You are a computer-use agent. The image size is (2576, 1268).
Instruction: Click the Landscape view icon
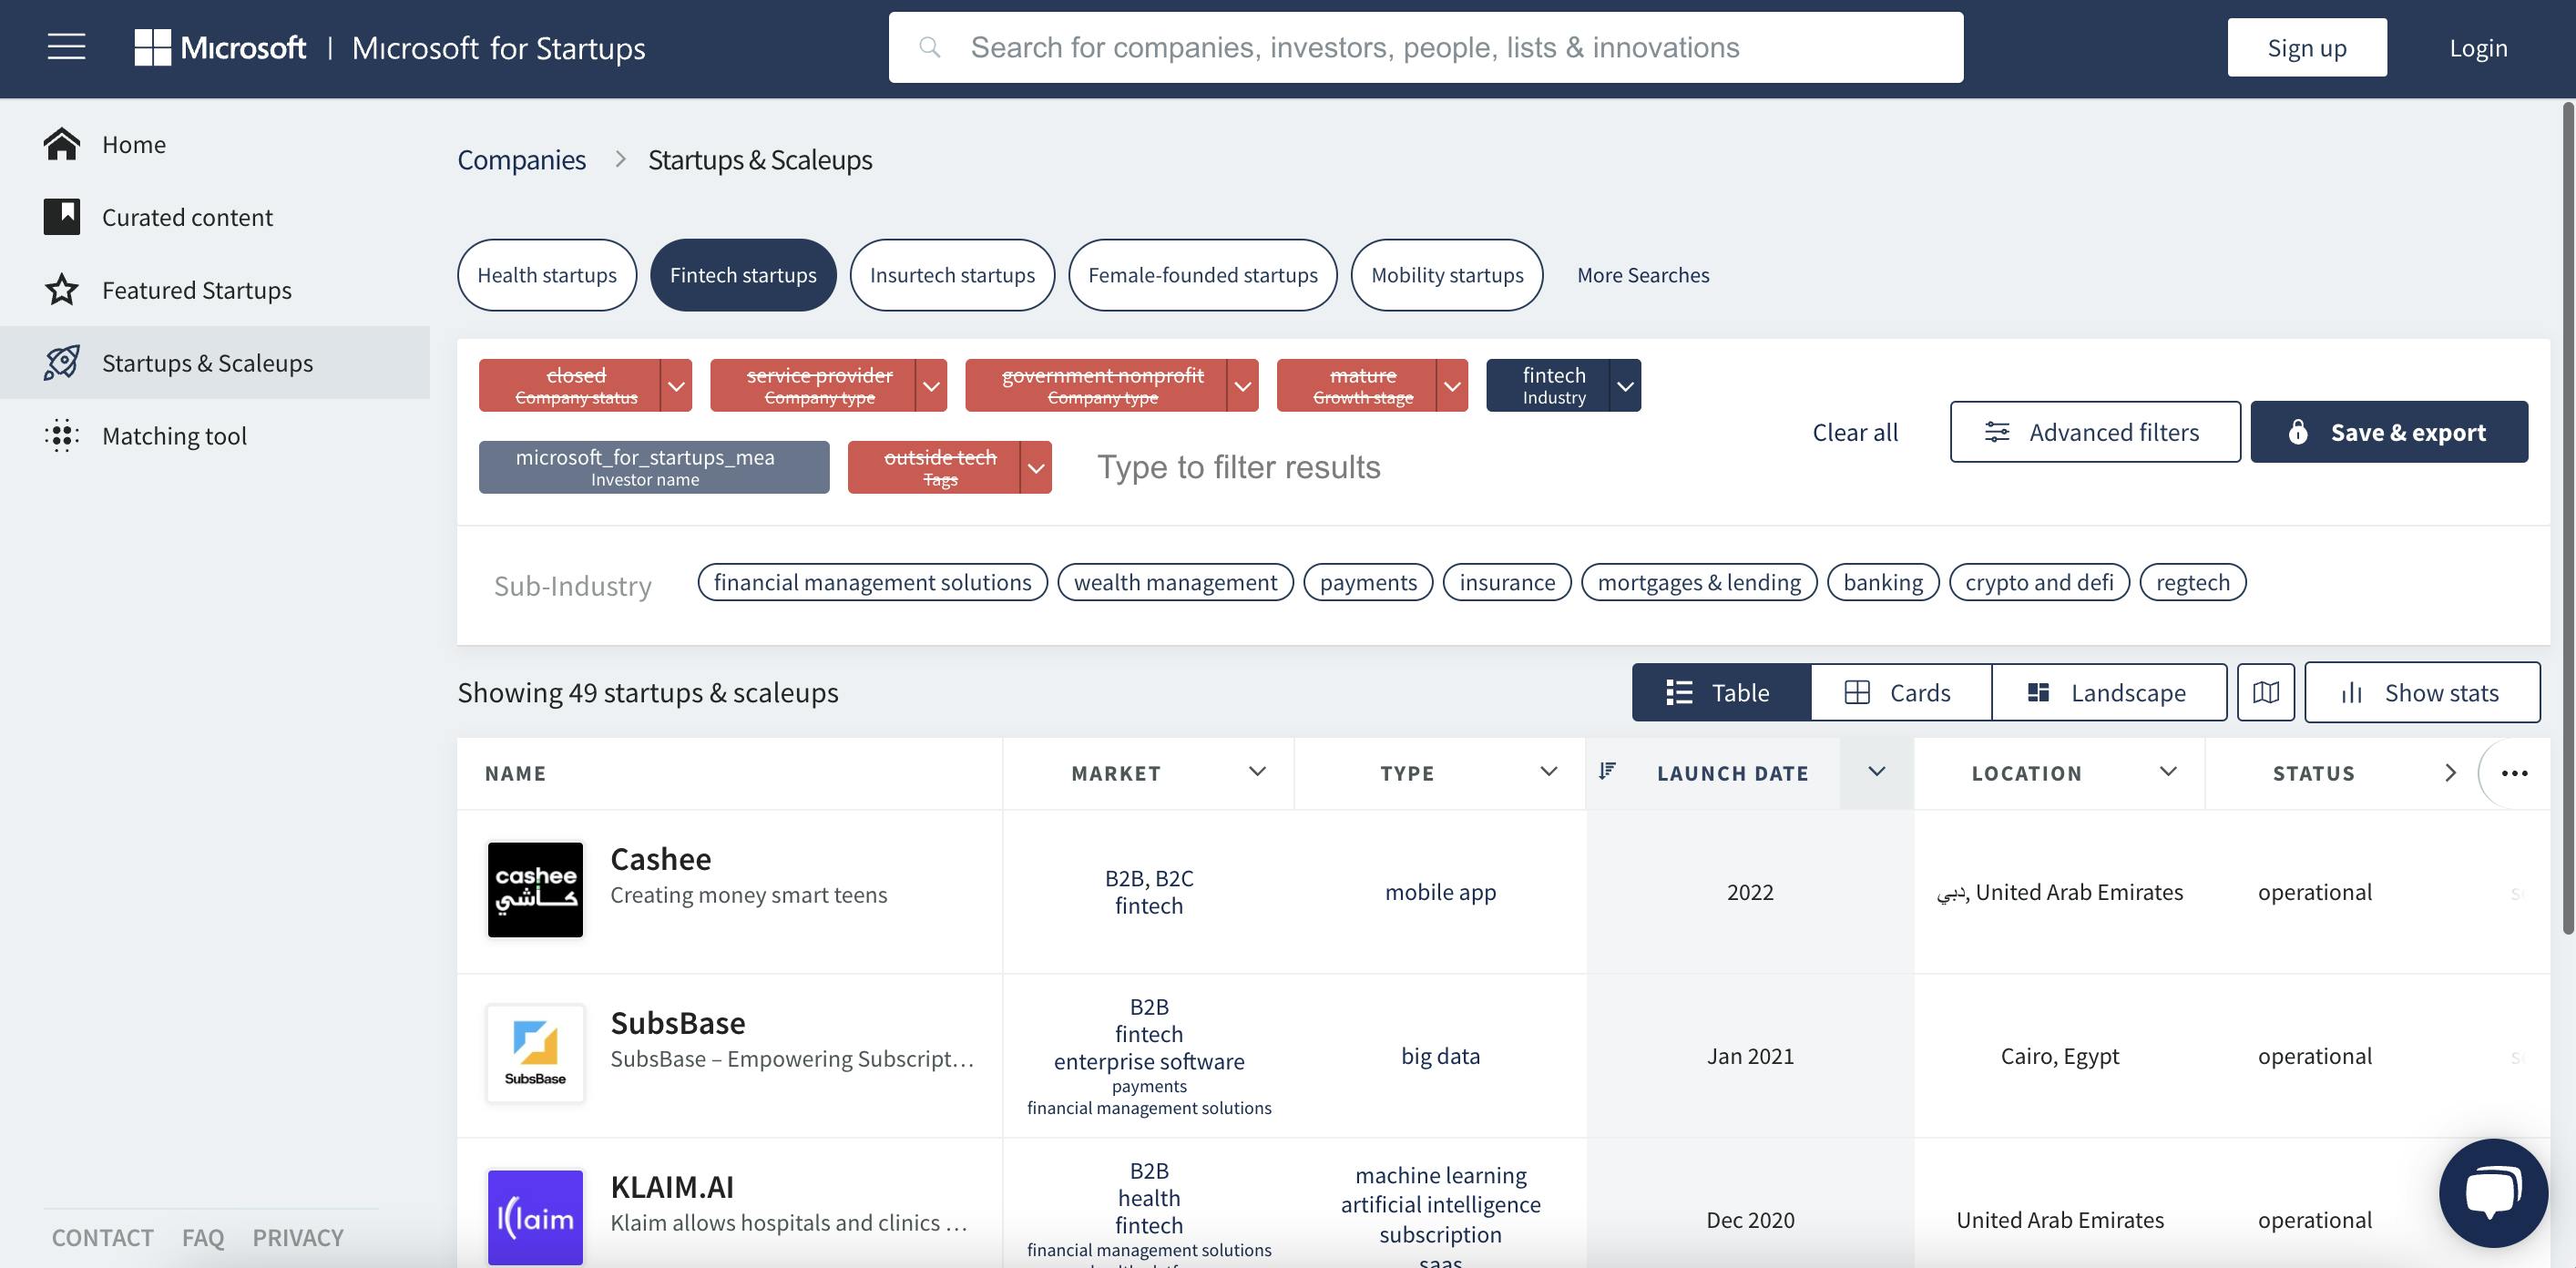(2038, 692)
